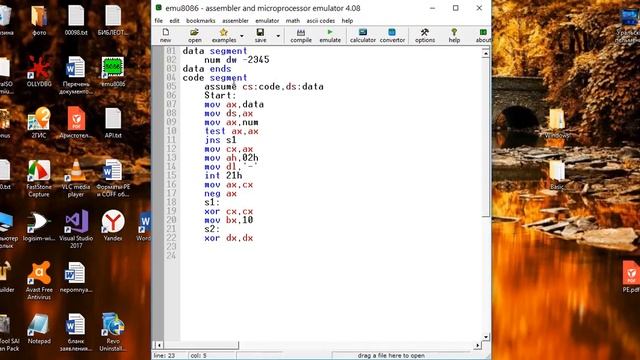640x360 pixels.
Task: Open the assembler menu
Action: click(235, 20)
